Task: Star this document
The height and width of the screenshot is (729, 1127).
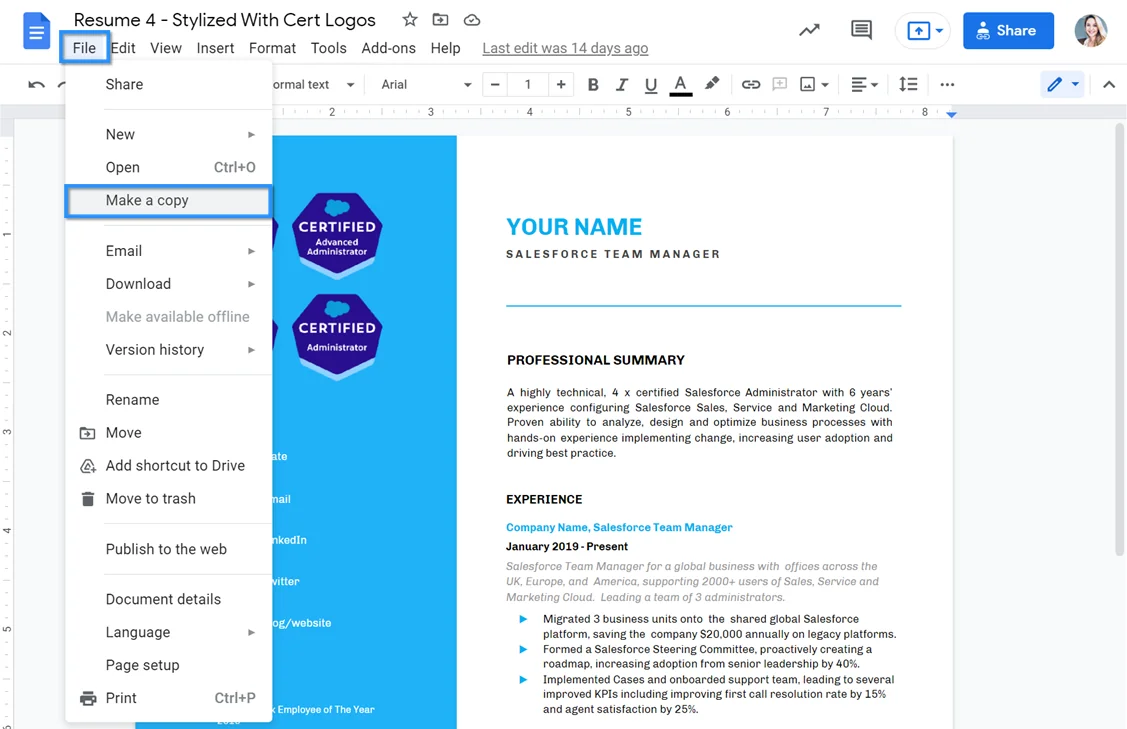Action: tap(410, 19)
